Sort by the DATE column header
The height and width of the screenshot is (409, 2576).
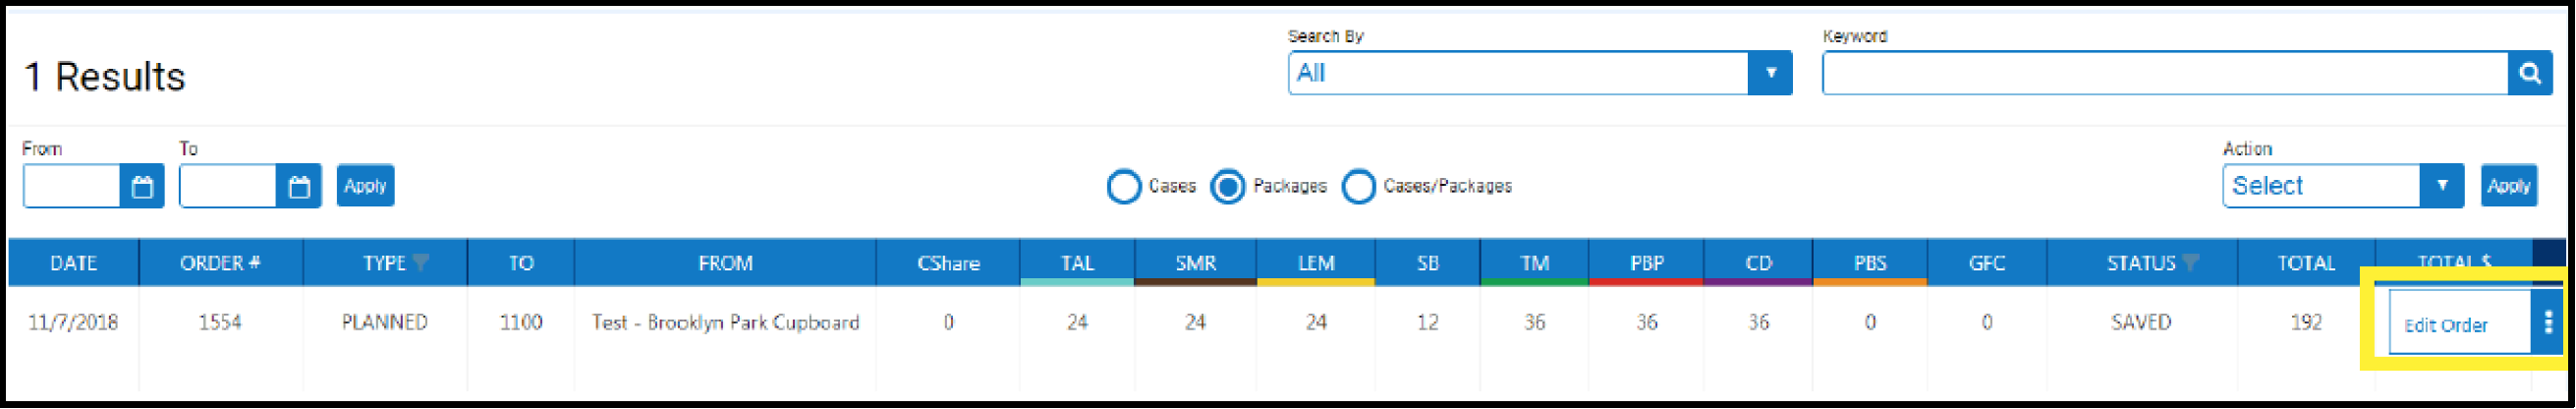coord(73,263)
